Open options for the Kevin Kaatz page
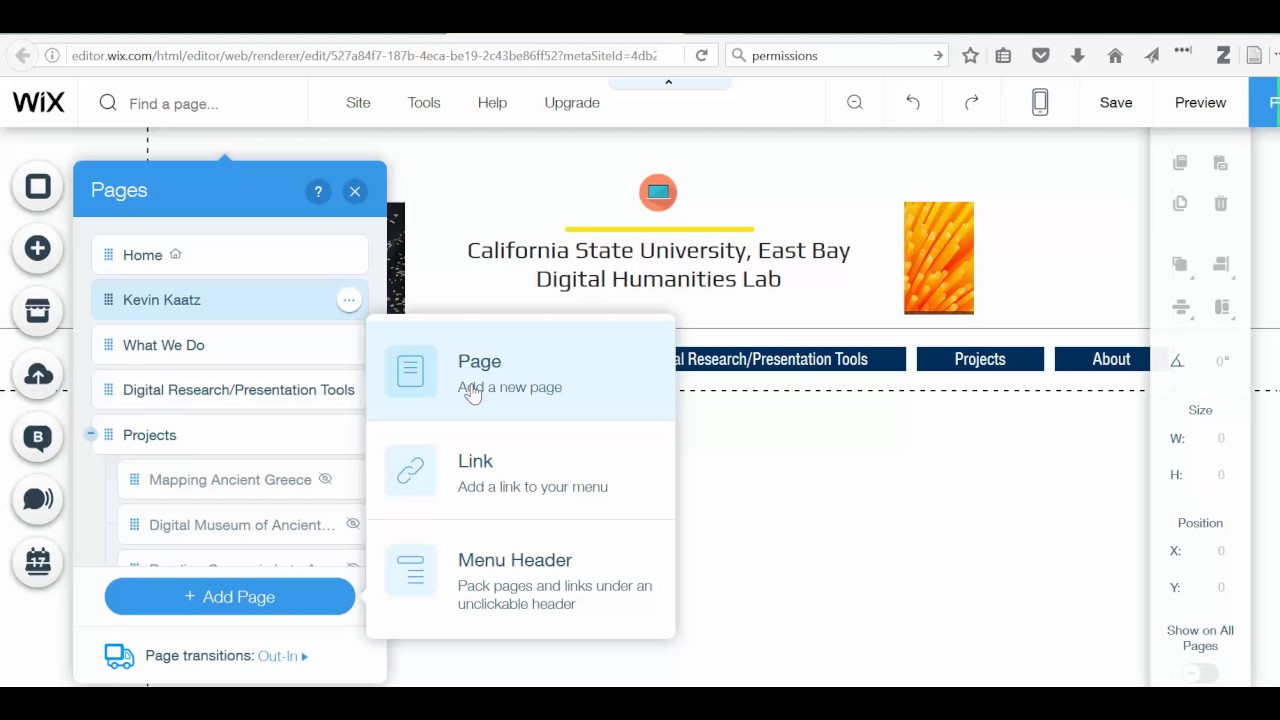This screenshot has width=1280, height=720. (x=348, y=299)
